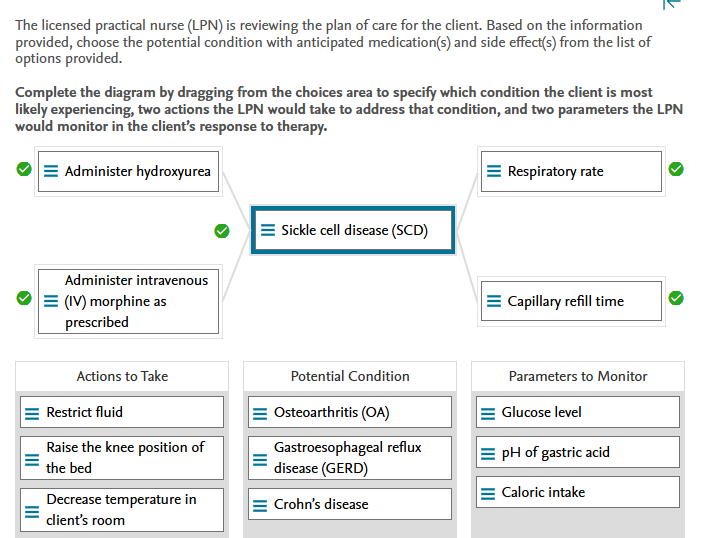Click drag handle icon on Capillary refill time
This screenshot has height=538, width=706.
[x=494, y=301]
